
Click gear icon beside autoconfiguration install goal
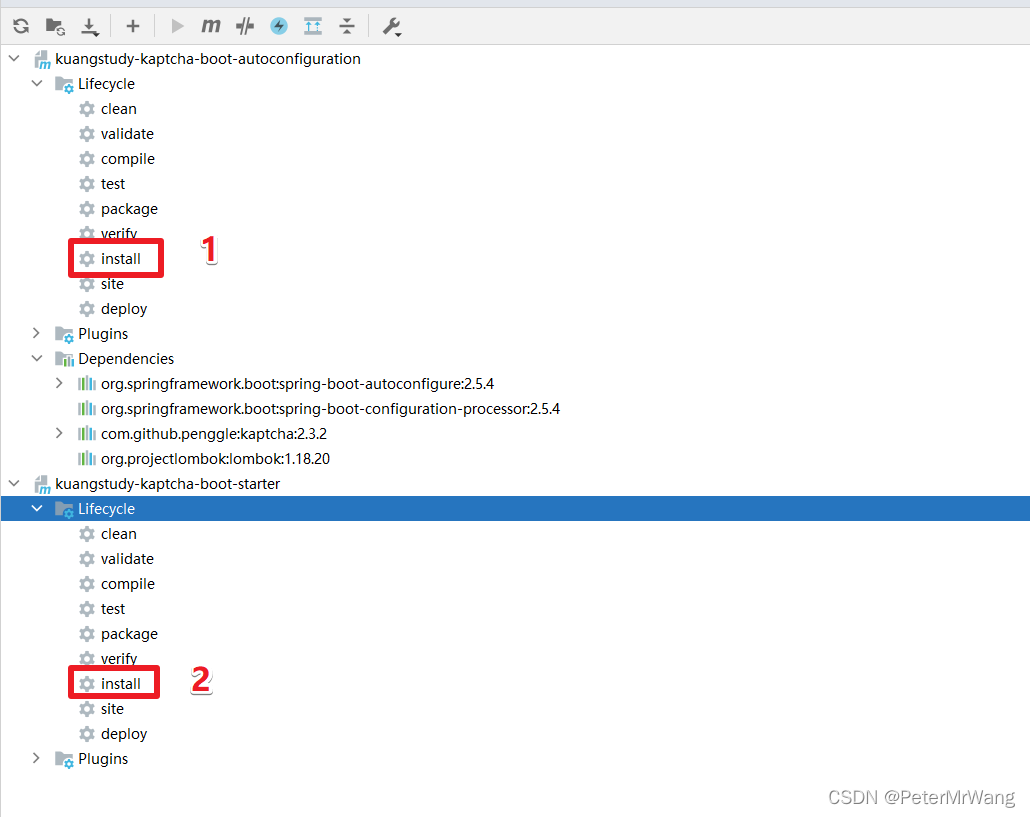(x=87, y=259)
